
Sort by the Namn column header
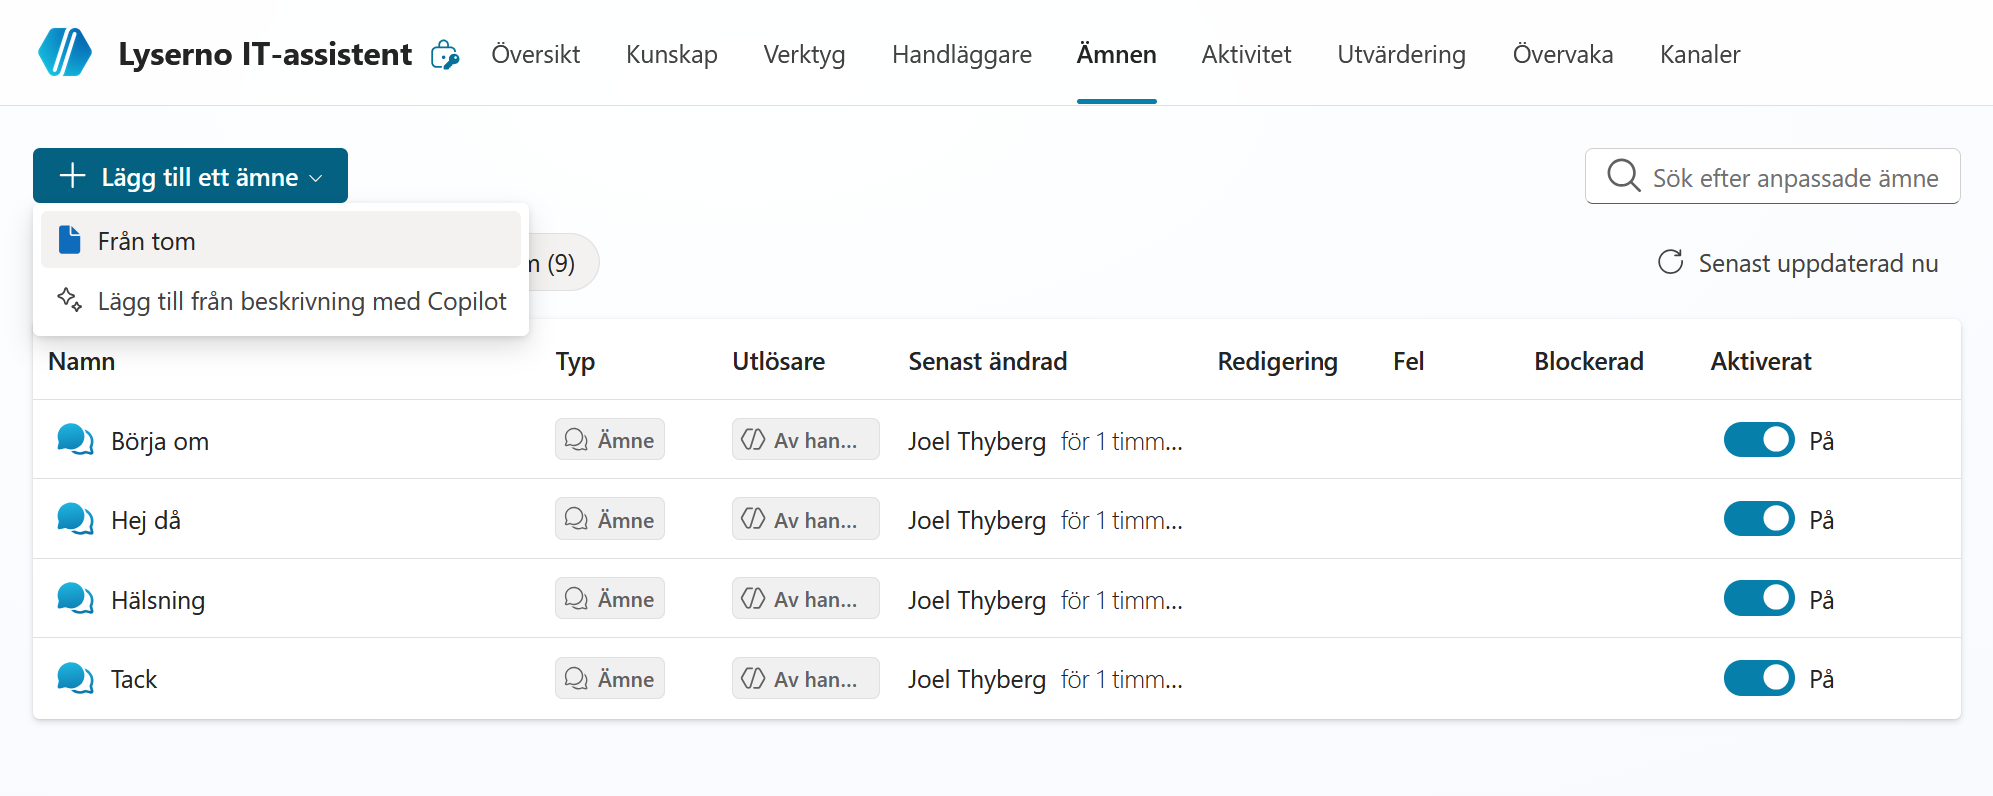coord(82,361)
